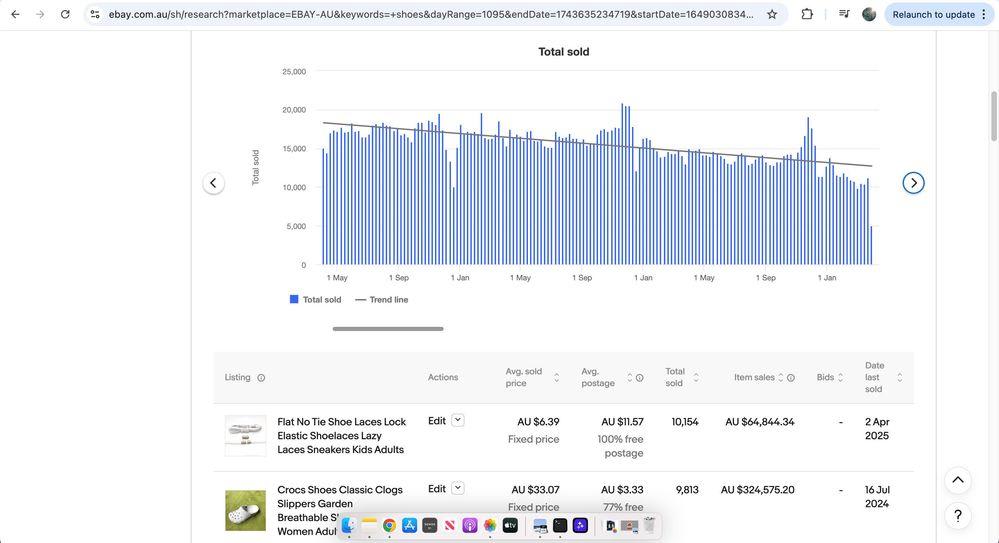Open Apple TV from the dock
The height and width of the screenshot is (543, 999).
click(x=510, y=526)
